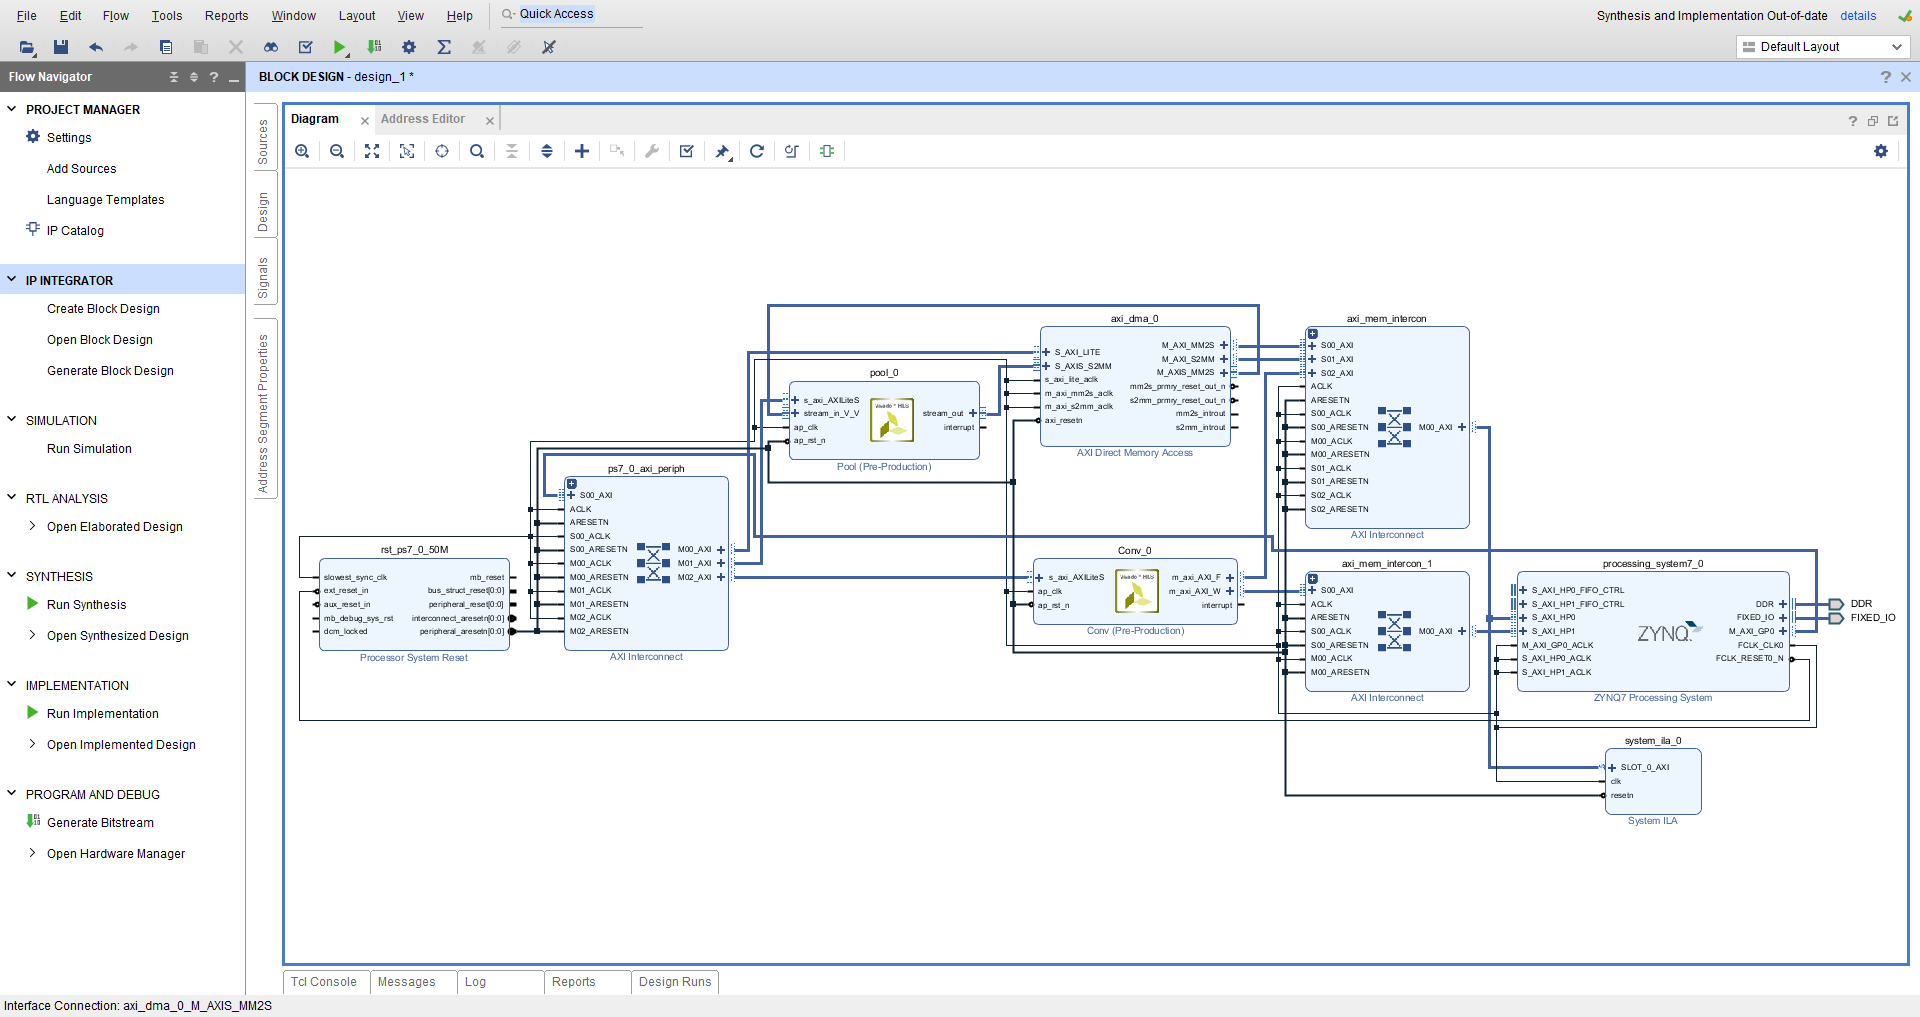
Task: Open Language Templates
Action: pos(106,200)
